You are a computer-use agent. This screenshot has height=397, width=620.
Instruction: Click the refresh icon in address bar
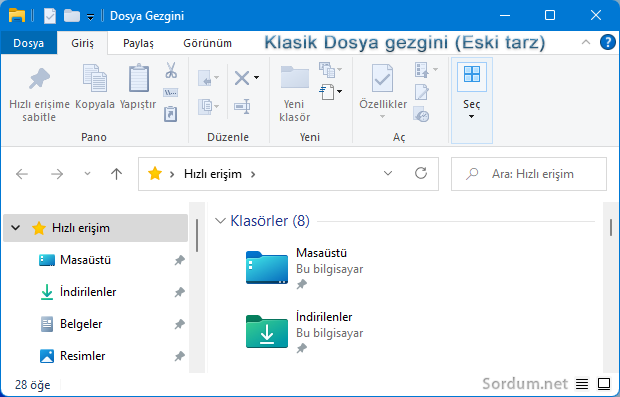(421, 173)
